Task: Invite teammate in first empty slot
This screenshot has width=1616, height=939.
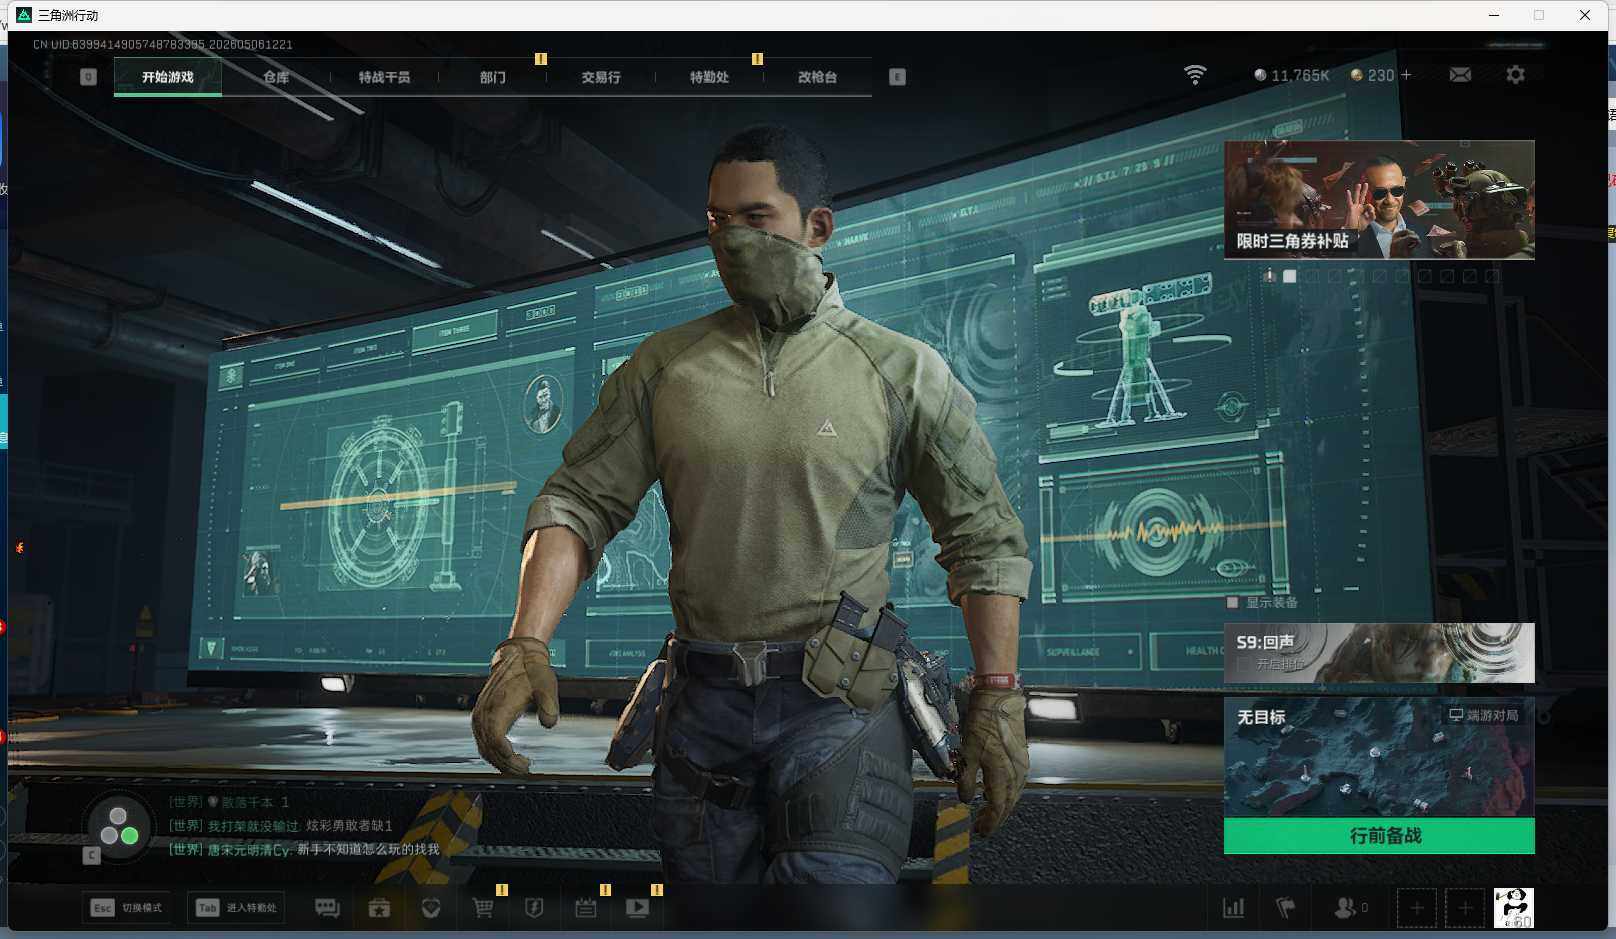Action: point(1417,908)
